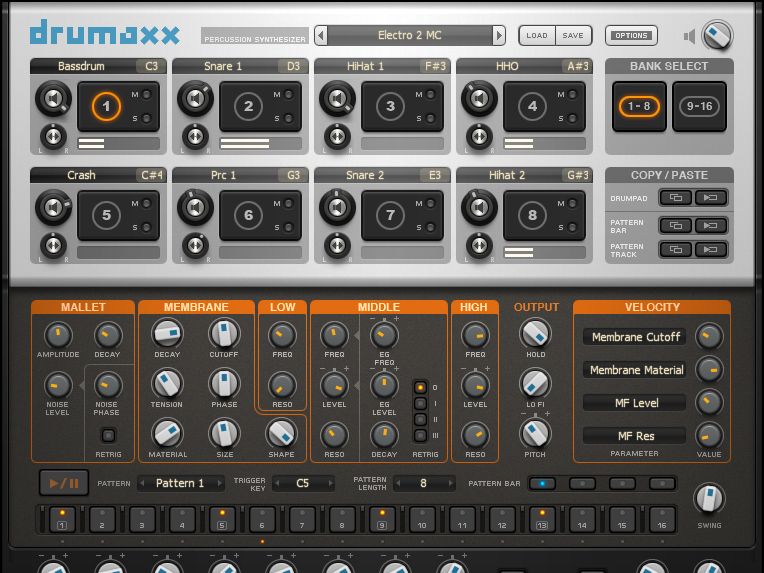The width and height of the screenshot is (764, 573).
Task: Select the third pattern bar
Action: [x=622, y=483]
